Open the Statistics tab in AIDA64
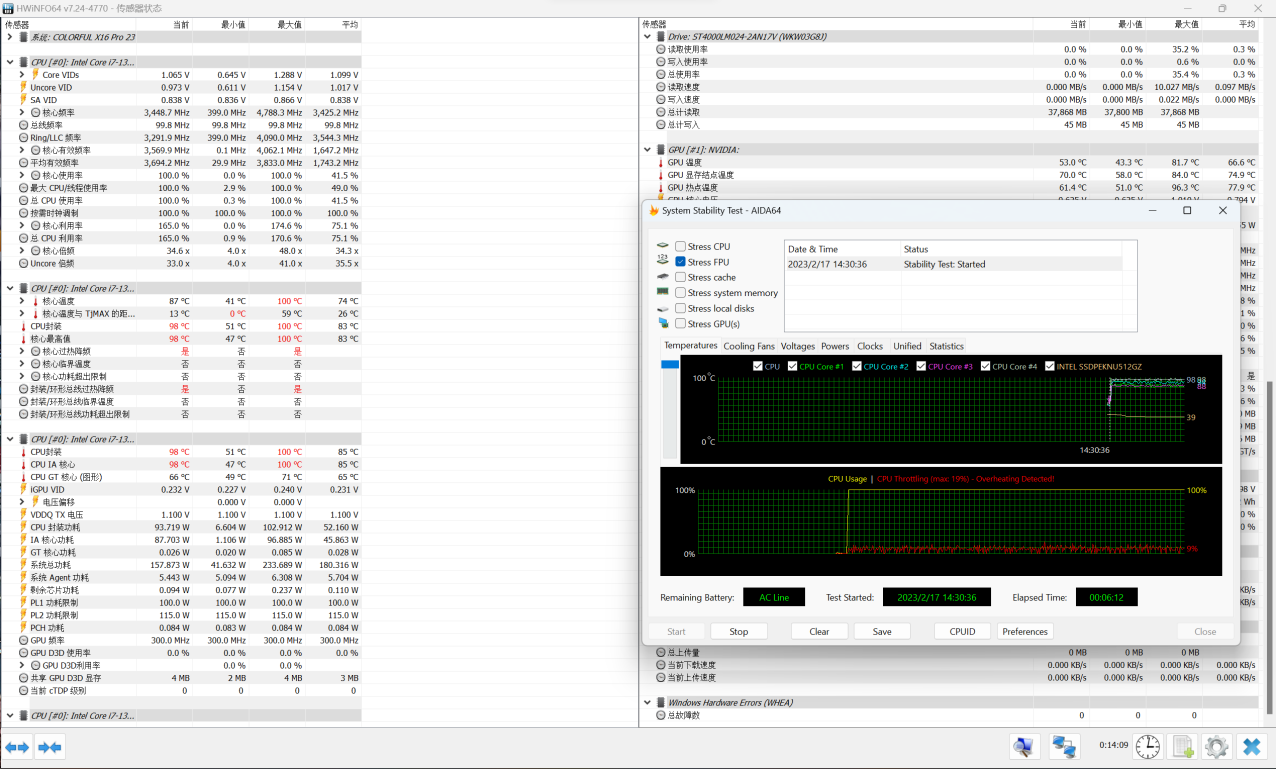This screenshot has height=769, width=1276. point(946,346)
